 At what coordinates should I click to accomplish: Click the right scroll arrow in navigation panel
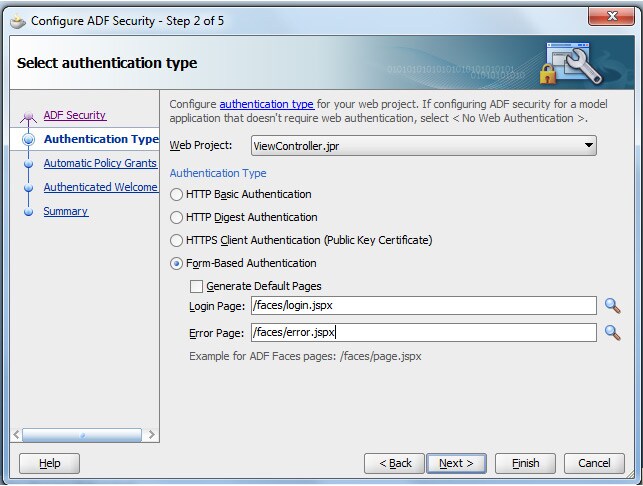coord(151,435)
